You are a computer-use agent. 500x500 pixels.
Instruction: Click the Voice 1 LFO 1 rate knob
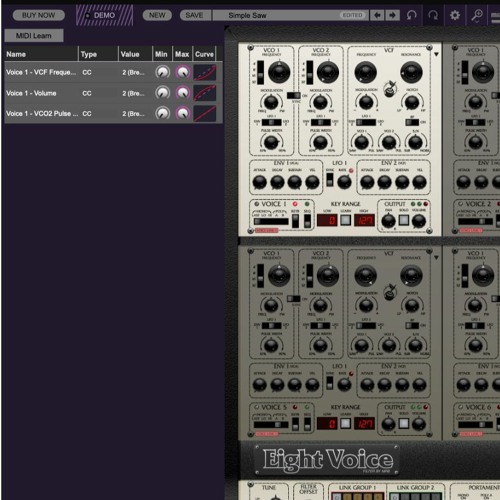tap(344, 182)
